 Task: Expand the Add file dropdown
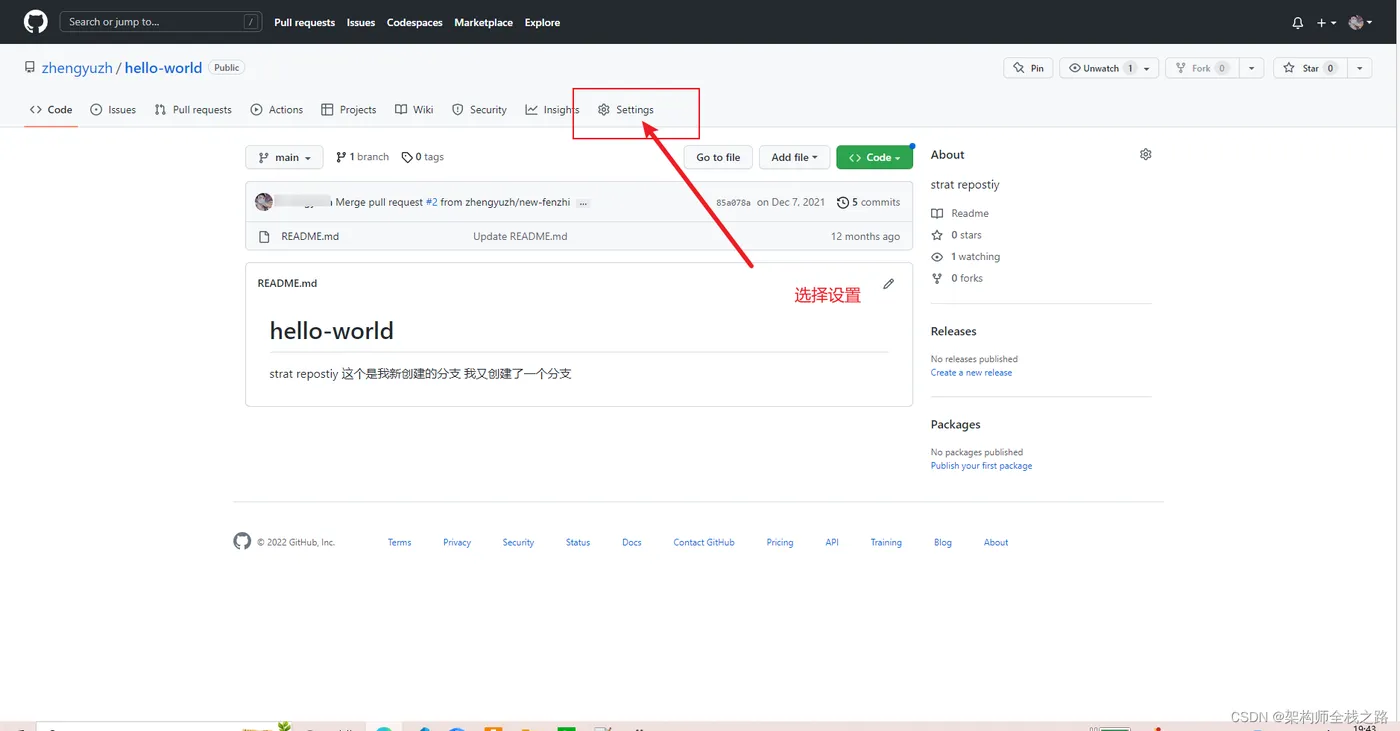click(x=794, y=157)
